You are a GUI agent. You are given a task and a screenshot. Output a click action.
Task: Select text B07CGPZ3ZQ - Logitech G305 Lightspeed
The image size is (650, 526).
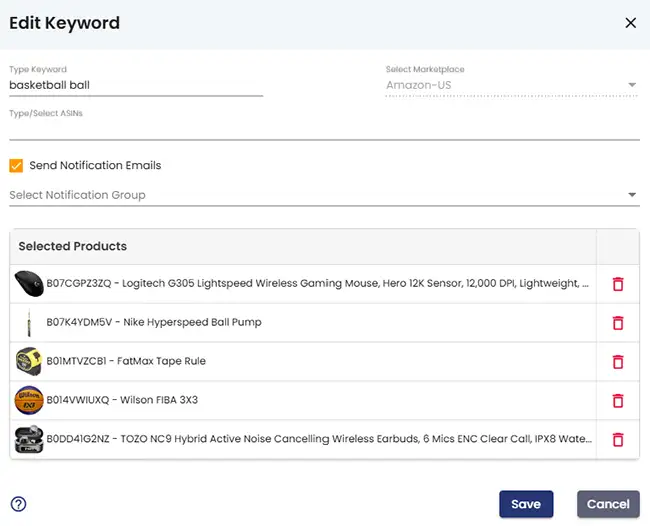149,284
